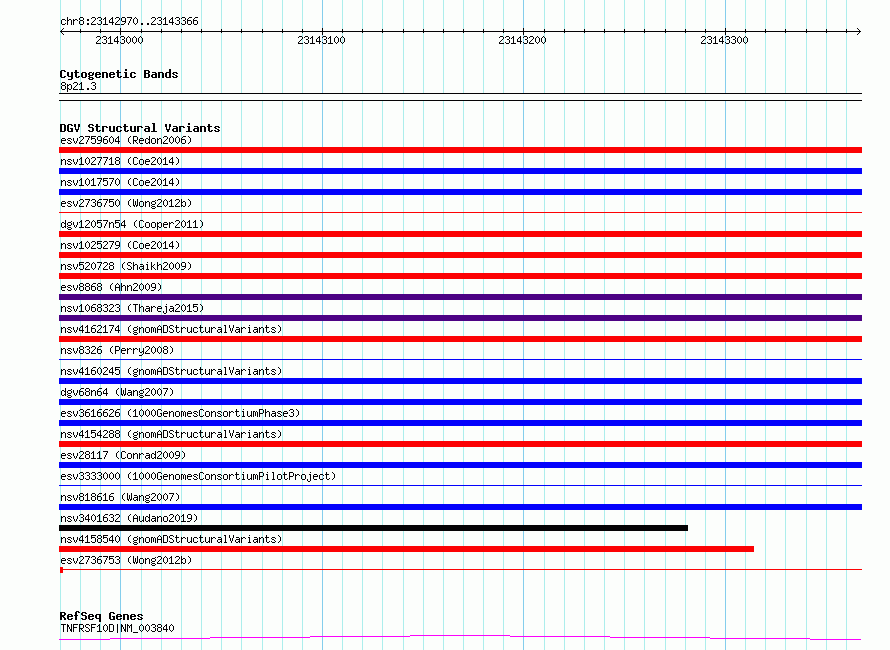Viewport: 890px width, 650px height.
Task: Click the blue bar under nsv818616
Action: (x=460, y=507)
